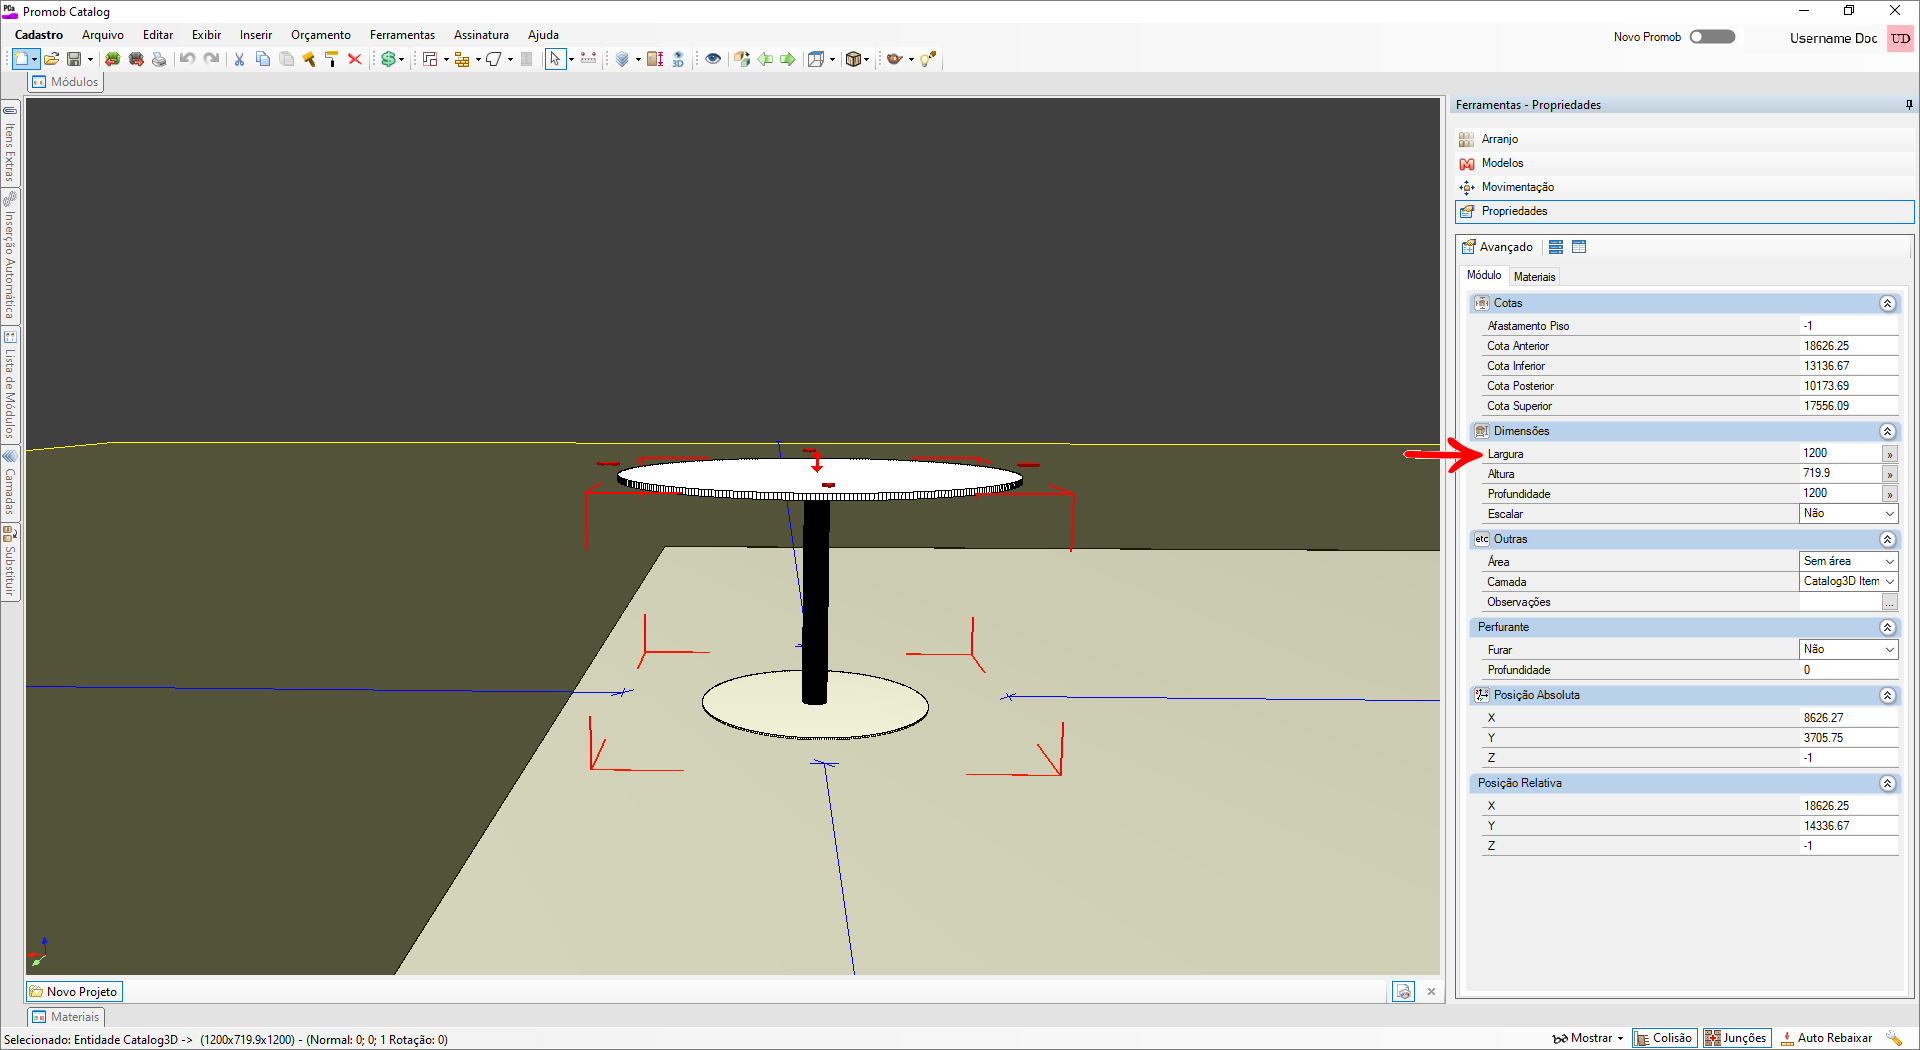Select the Módulo properties tab
1920x1050 pixels.
[1484, 275]
